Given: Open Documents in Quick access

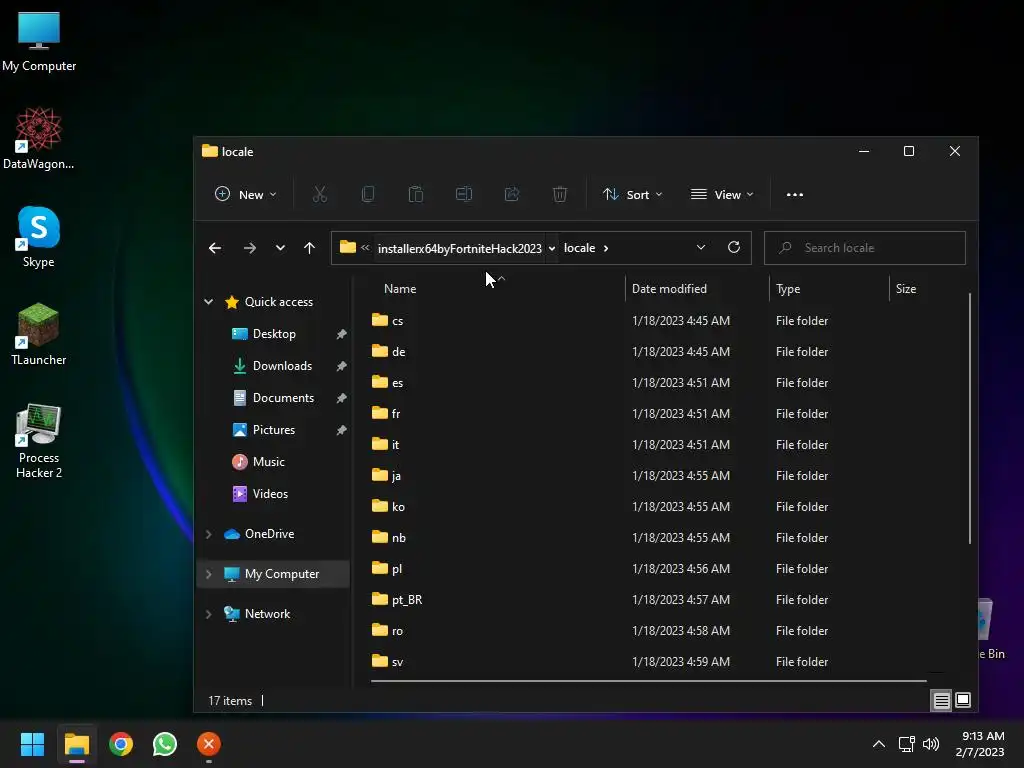Looking at the screenshot, I should click(x=283, y=398).
